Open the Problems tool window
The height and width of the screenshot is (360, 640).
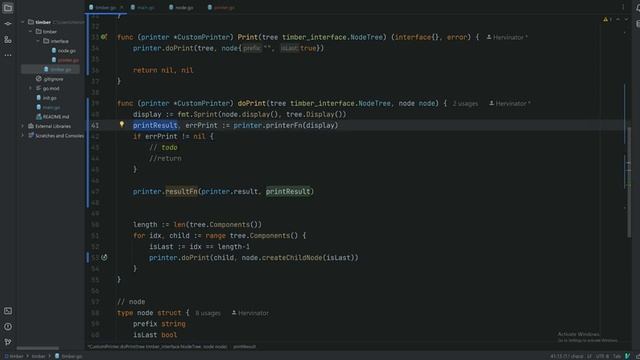[8, 327]
